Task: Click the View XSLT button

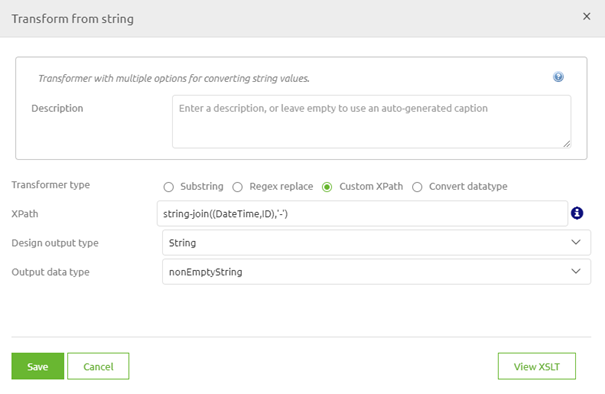Action: coord(537,366)
